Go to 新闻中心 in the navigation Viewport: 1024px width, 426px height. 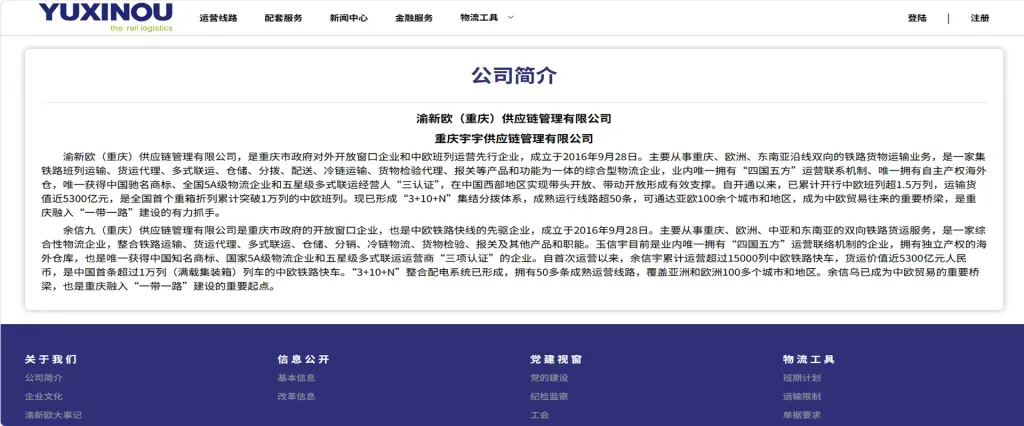tap(349, 18)
